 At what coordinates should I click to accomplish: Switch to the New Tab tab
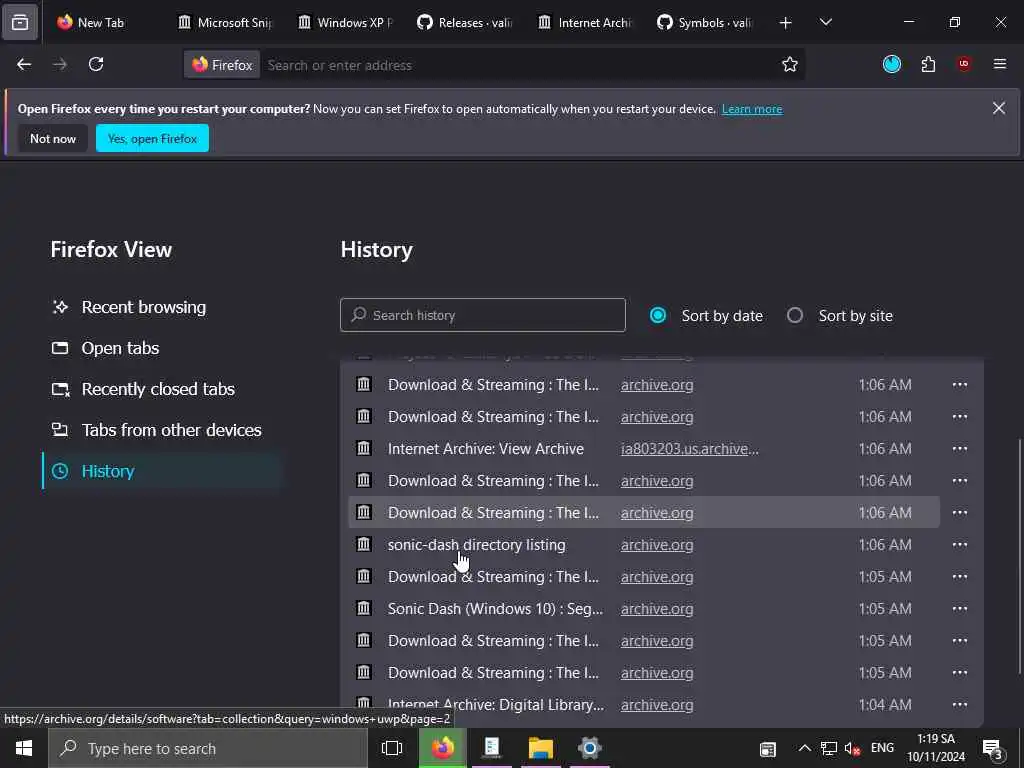(x=101, y=23)
